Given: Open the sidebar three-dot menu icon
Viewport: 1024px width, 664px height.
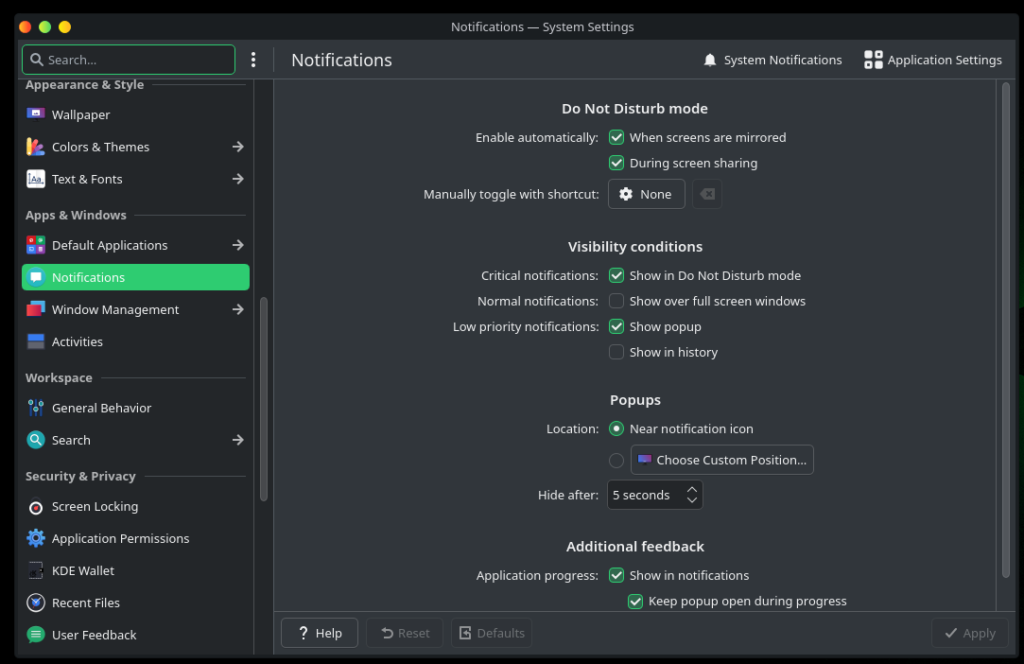Looking at the screenshot, I should pyautogui.click(x=254, y=60).
